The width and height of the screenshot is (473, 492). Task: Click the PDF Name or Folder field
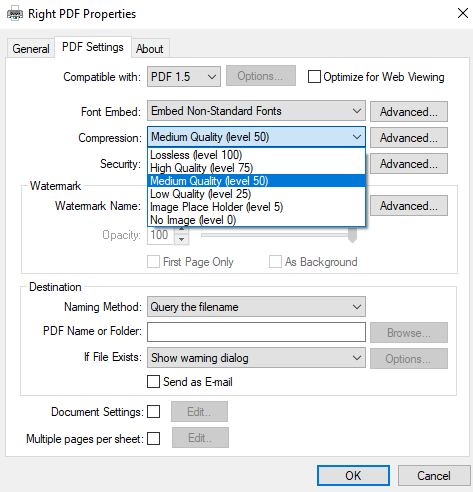click(x=256, y=332)
